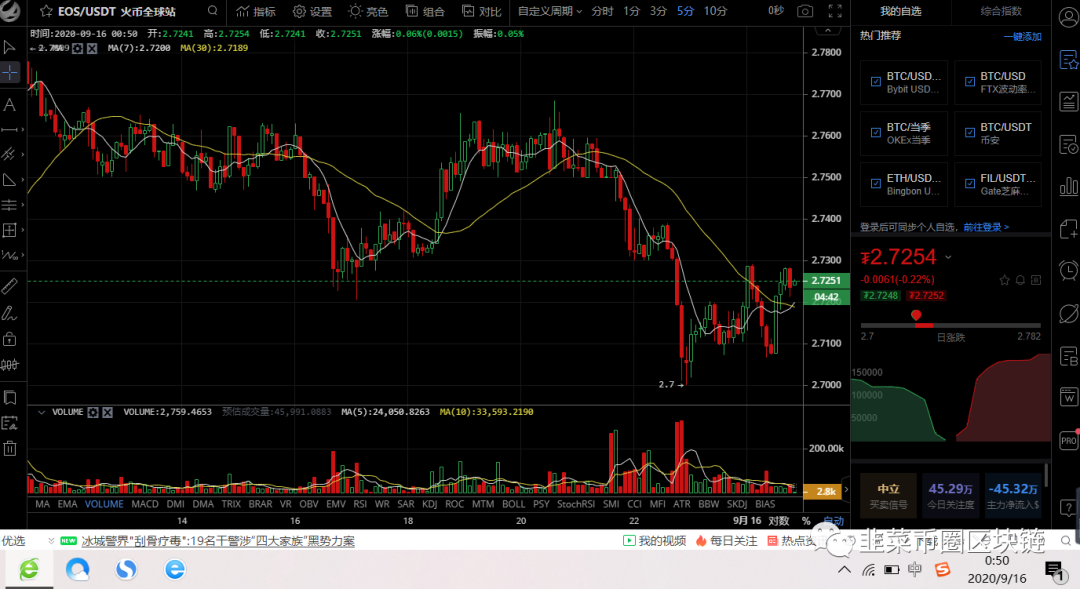This screenshot has height=589, width=1080.
Task: Expand the side panel arrow beside 2.8k
Action: pyautogui.click(x=846, y=490)
